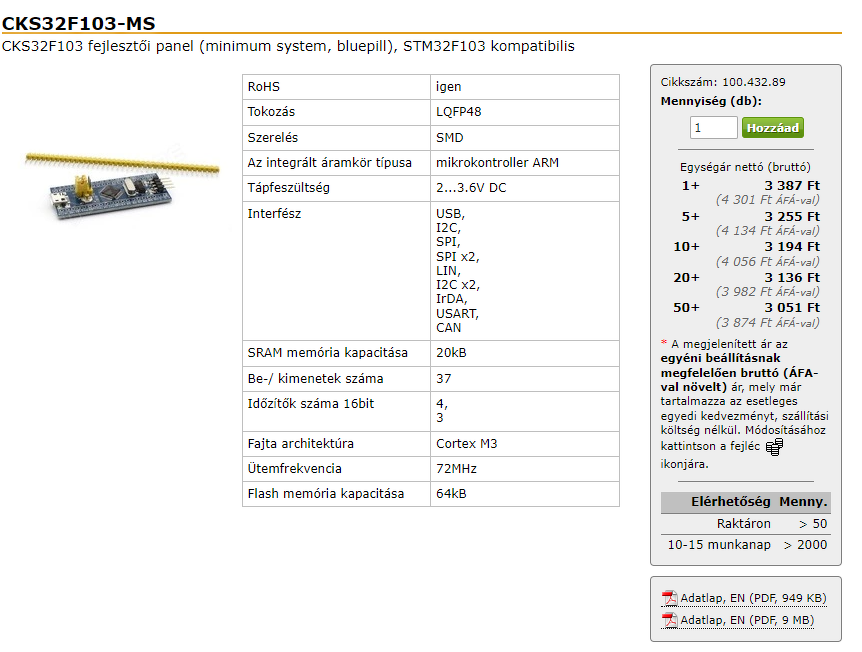Click the '> 50' stock quantity
The width and height of the screenshot is (862, 652).
[813, 524]
